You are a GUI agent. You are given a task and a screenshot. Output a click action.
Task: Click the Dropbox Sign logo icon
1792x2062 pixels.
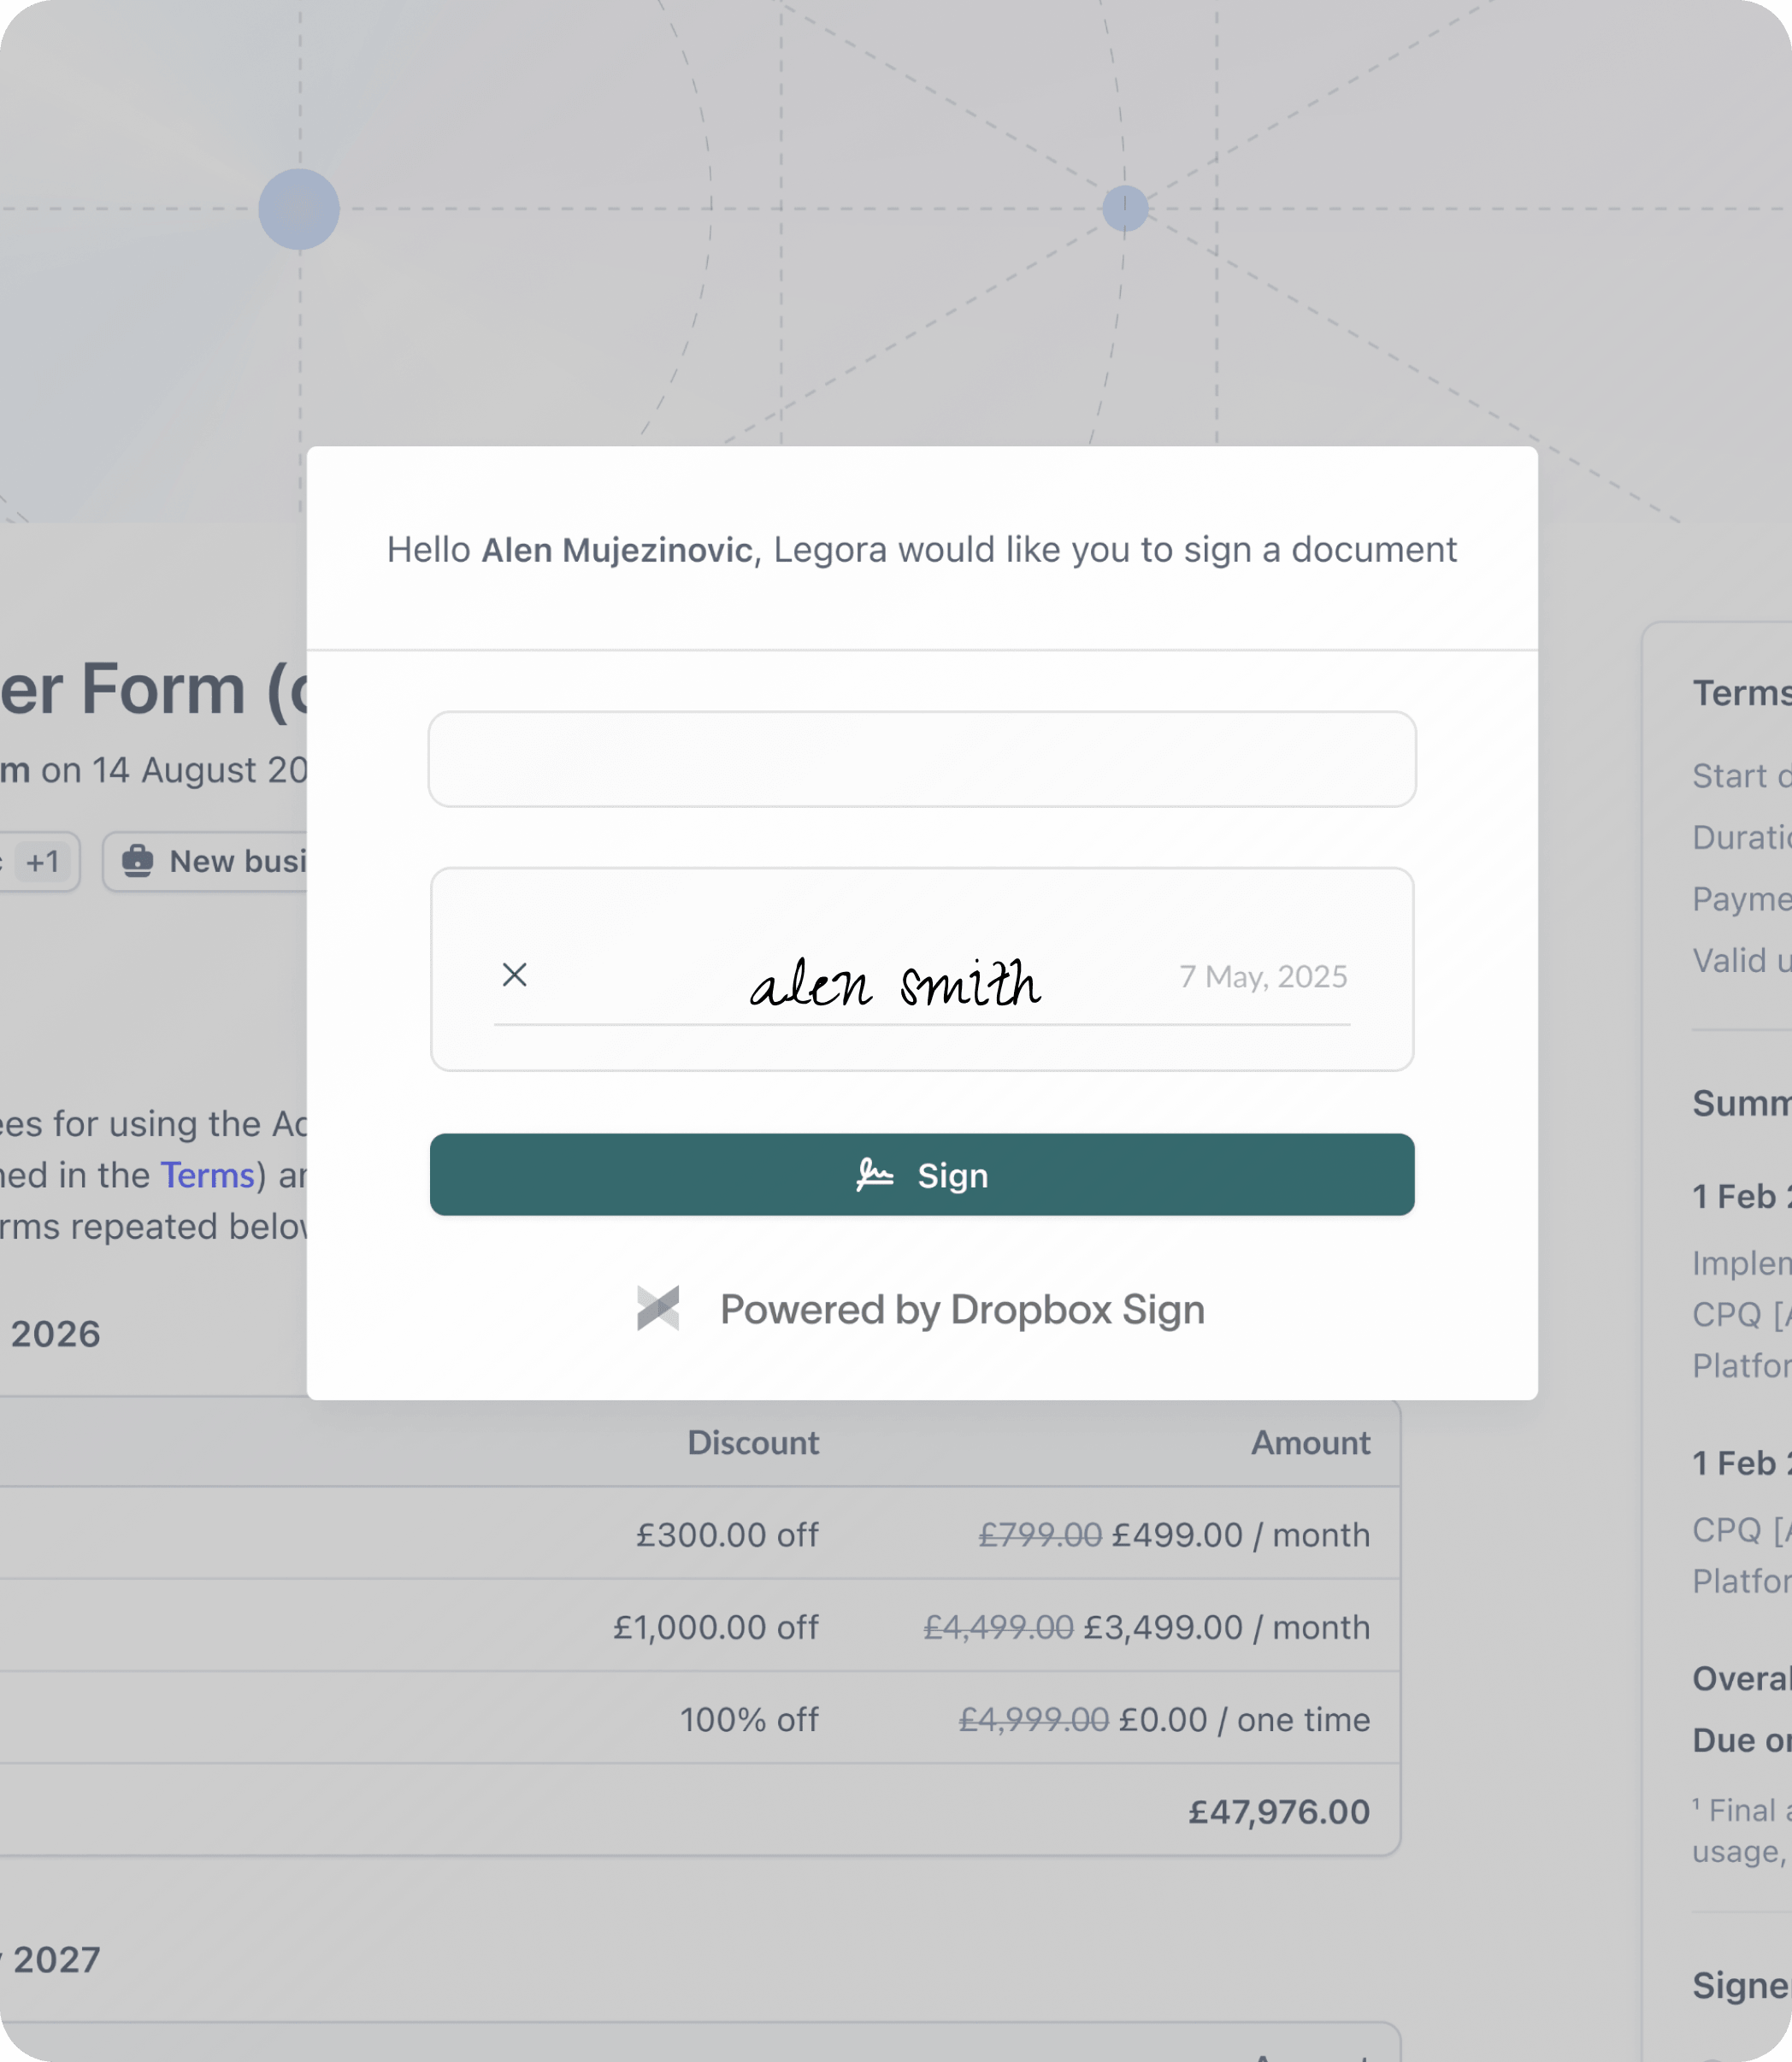[658, 1308]
